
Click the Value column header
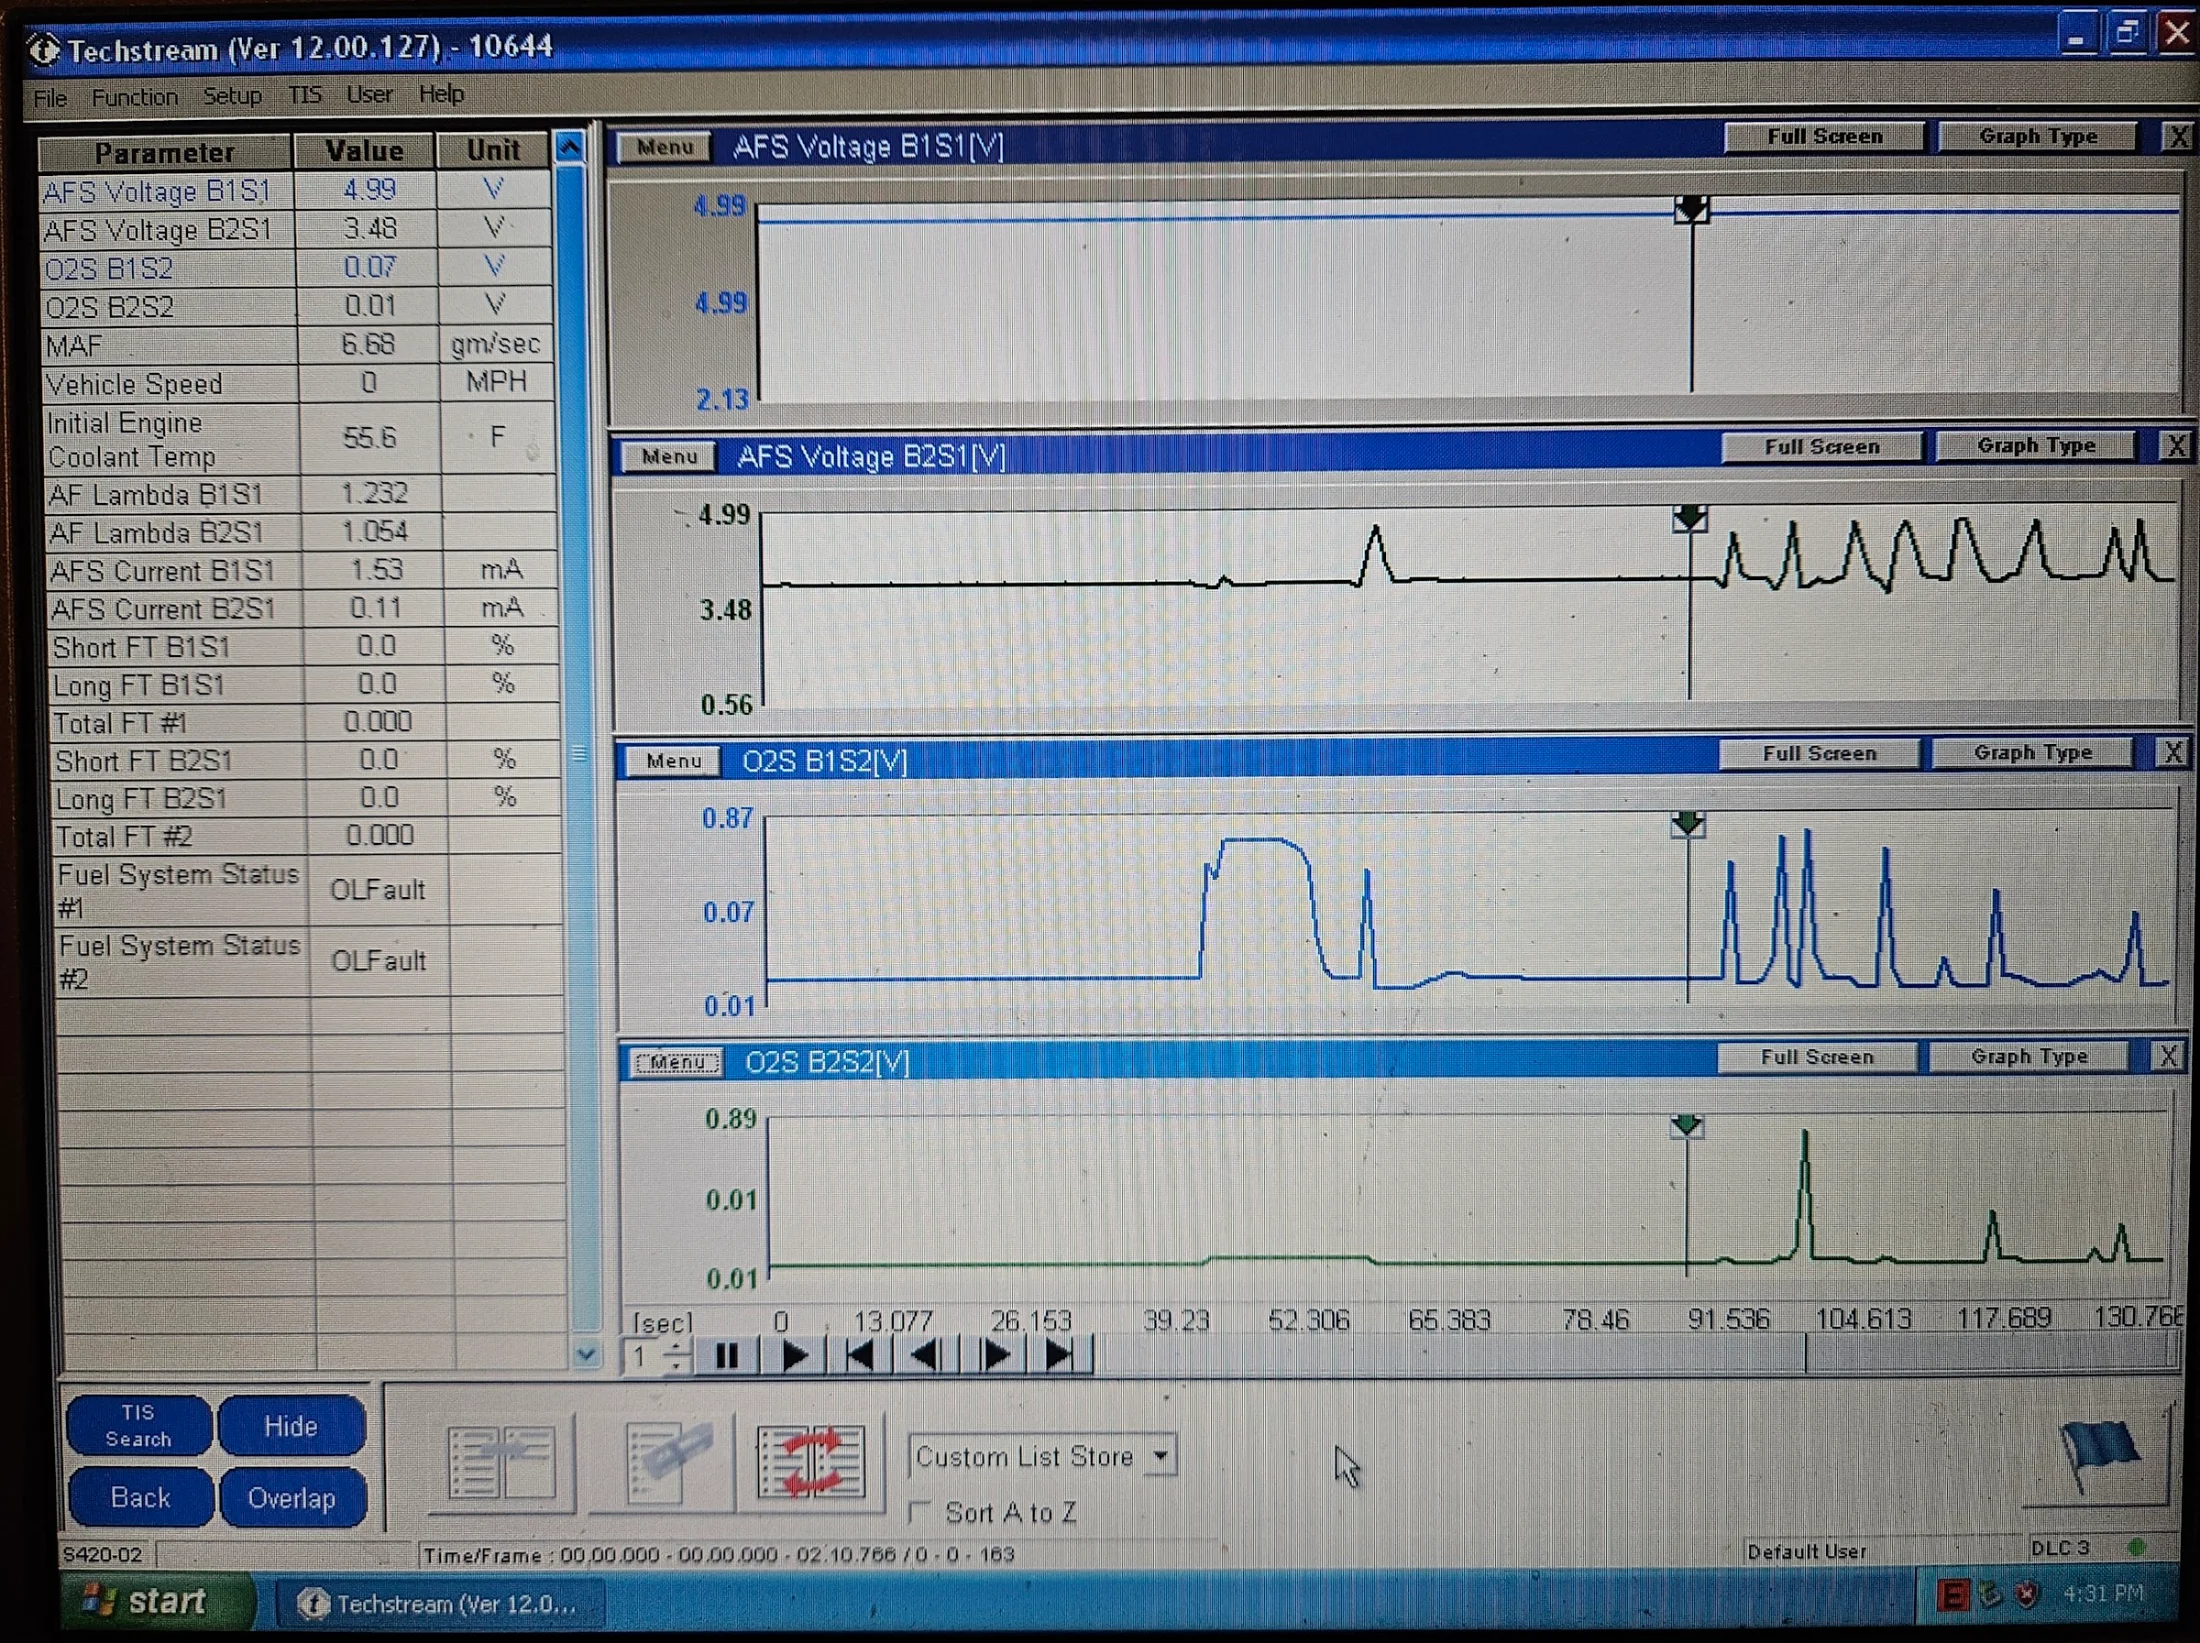click(x=364, y=151)
